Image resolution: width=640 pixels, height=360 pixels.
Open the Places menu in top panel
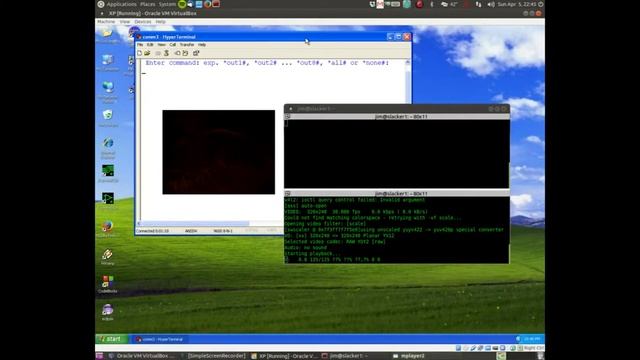click(x=147, y=4)
